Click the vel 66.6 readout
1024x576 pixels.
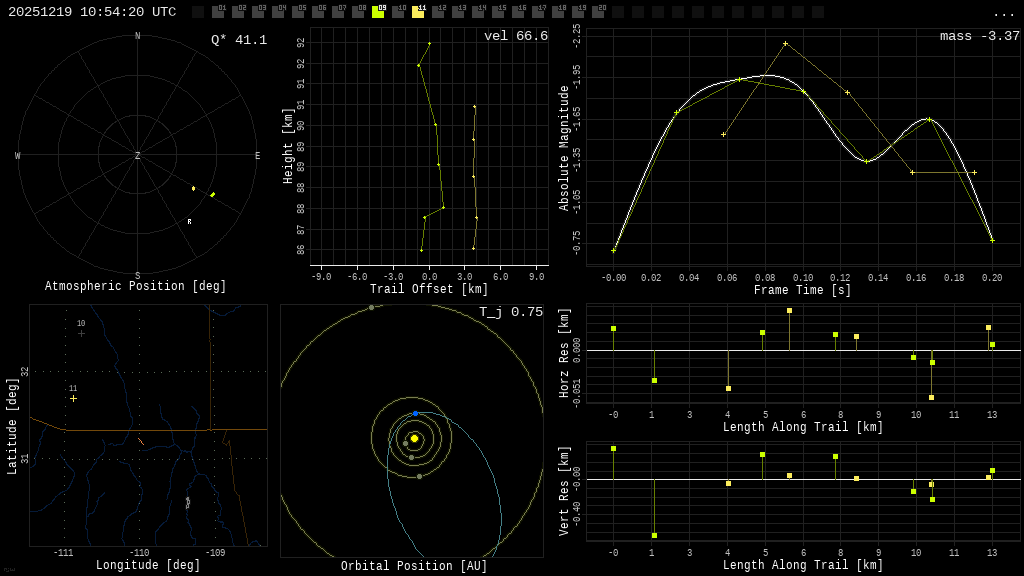click(x=516, y=36)
